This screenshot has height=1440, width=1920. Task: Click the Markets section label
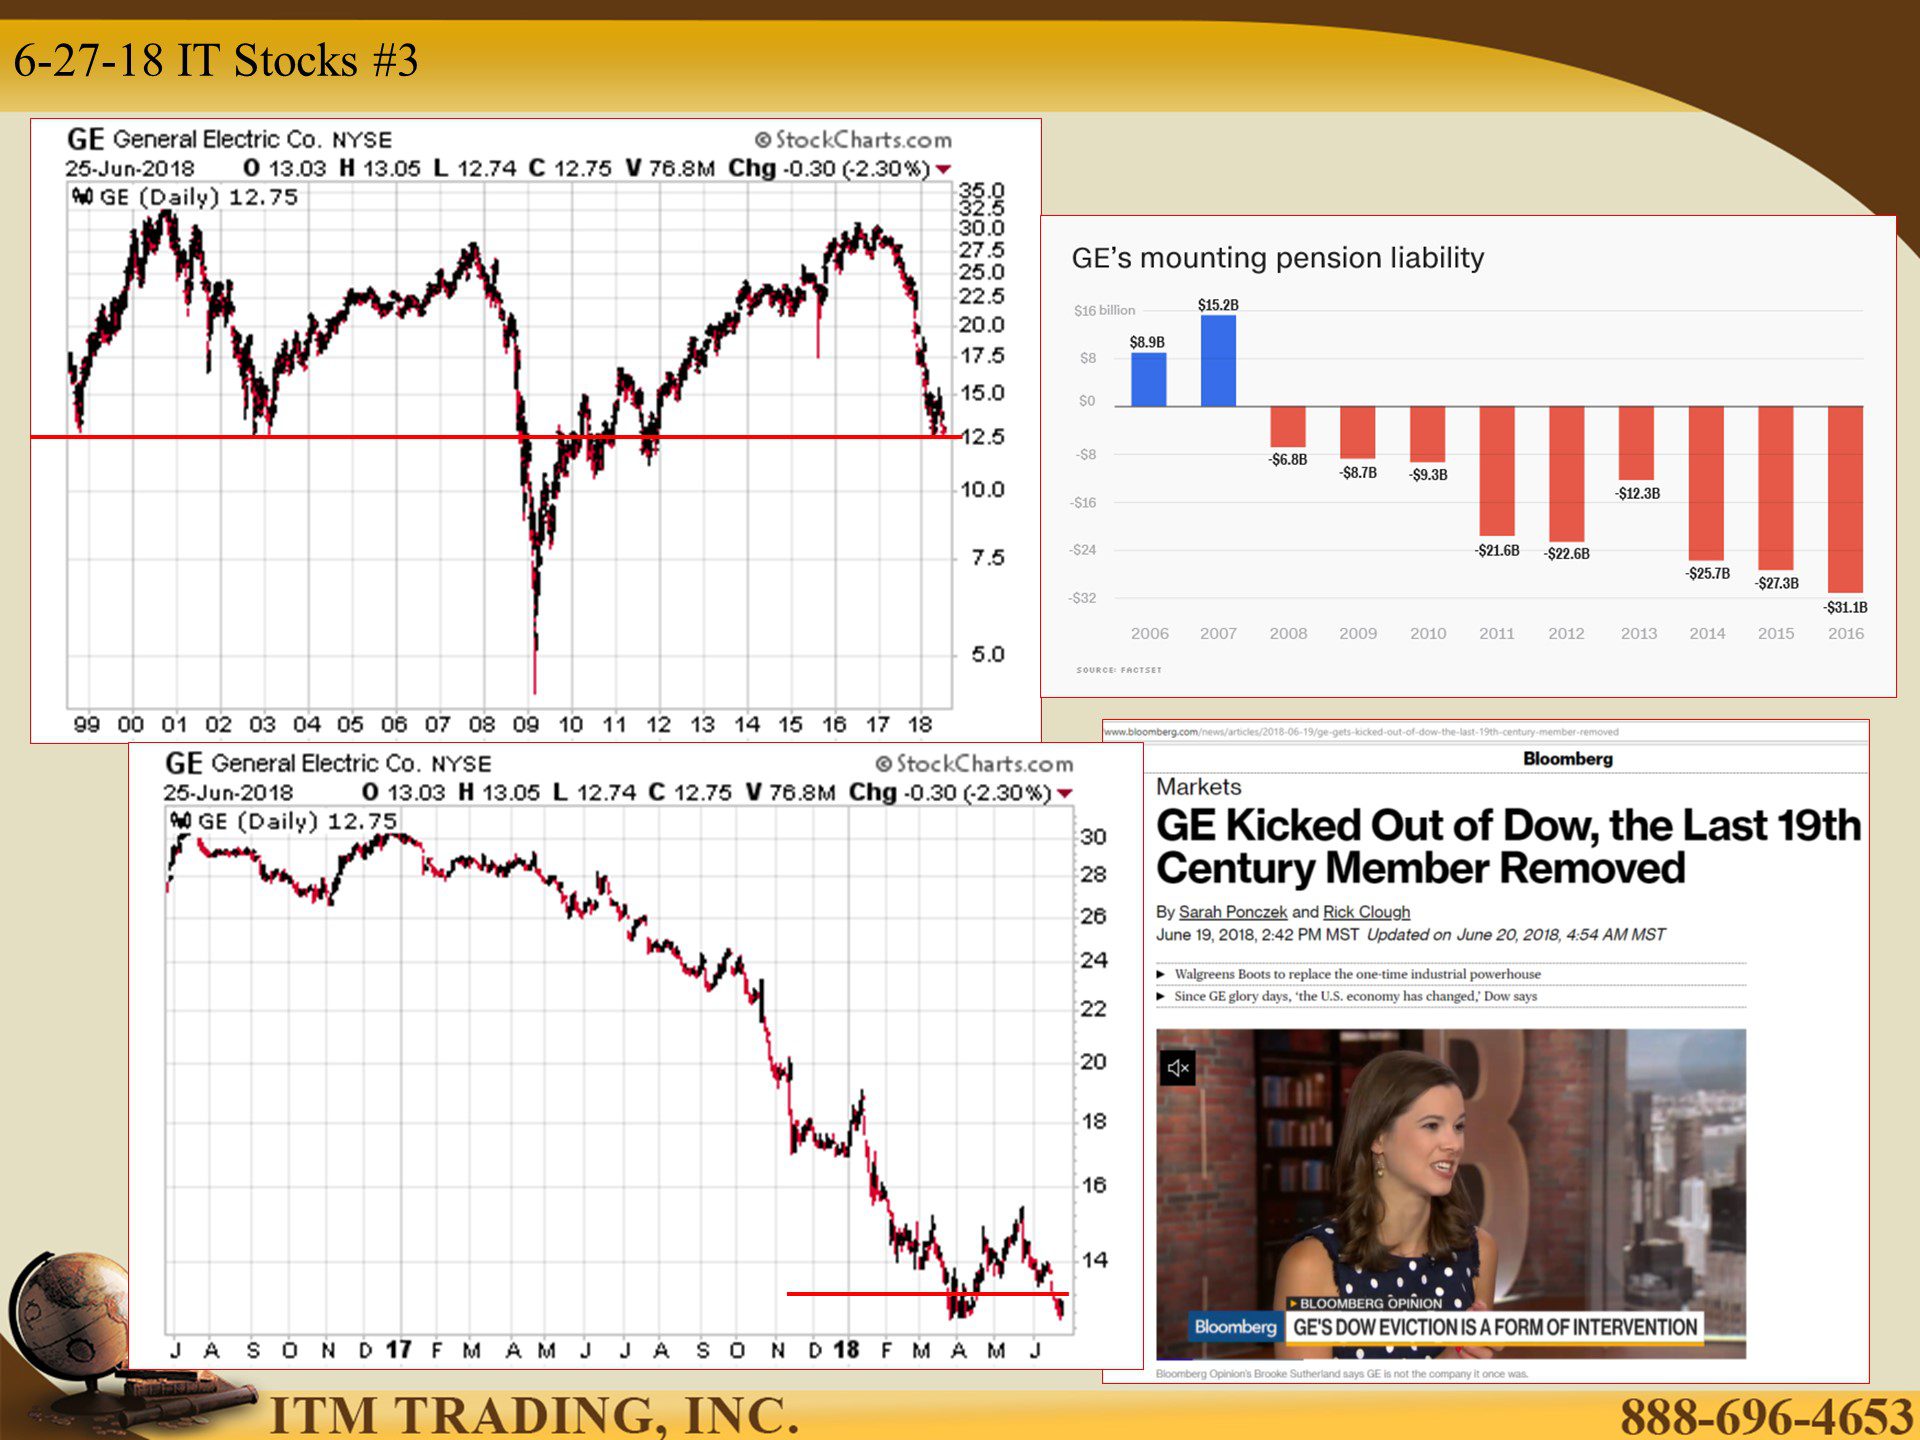coord(1198,787)
